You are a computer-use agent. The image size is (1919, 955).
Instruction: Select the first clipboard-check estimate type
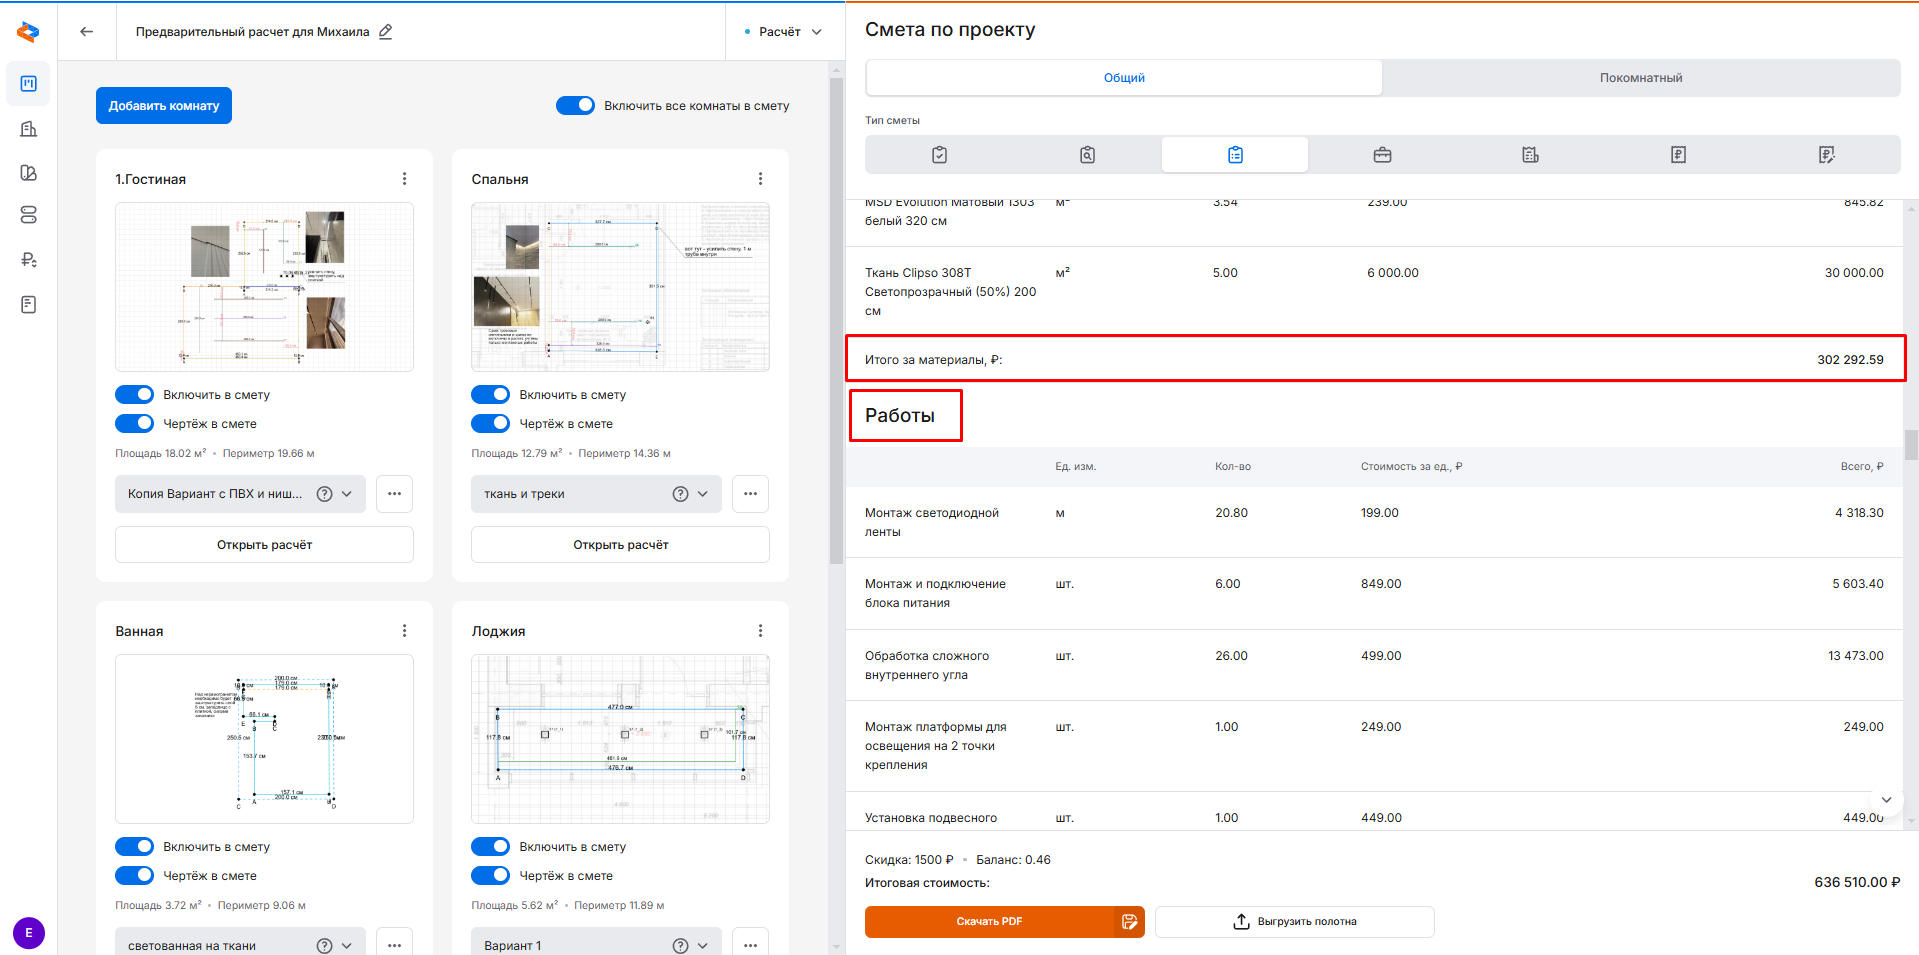pyautogui.click(x=939, y=155)
